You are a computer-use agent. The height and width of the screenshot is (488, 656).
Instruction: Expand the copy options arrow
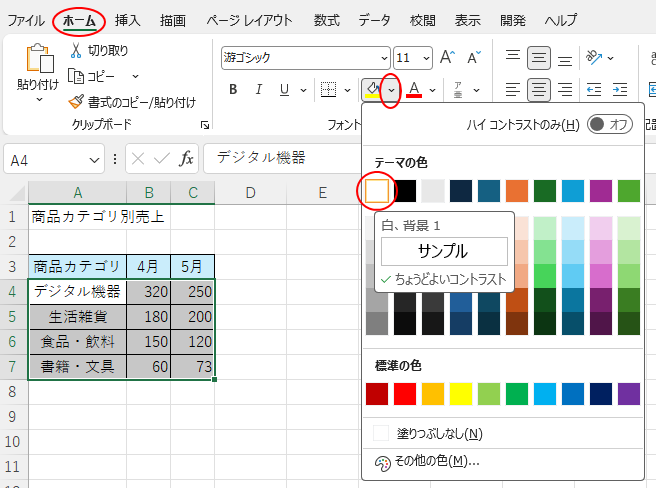point(135,76)
